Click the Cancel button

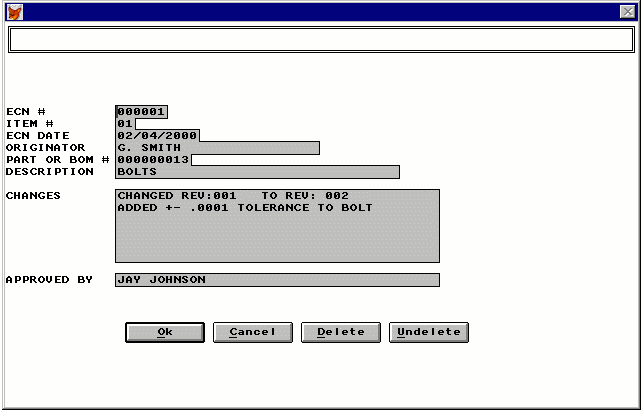coord(253,332)
